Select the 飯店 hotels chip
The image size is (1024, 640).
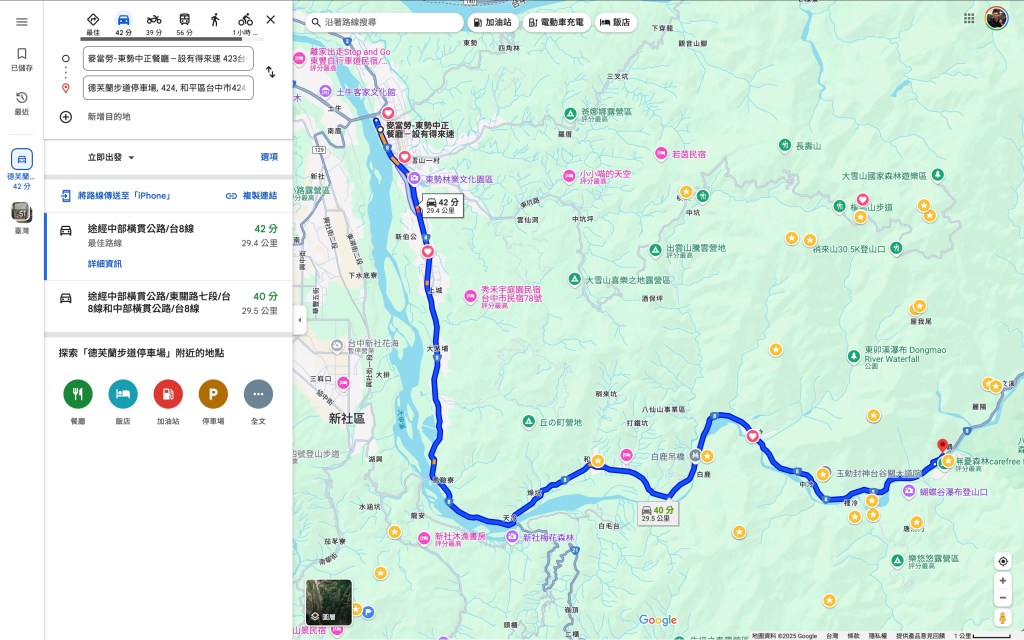tap(615, 22)
